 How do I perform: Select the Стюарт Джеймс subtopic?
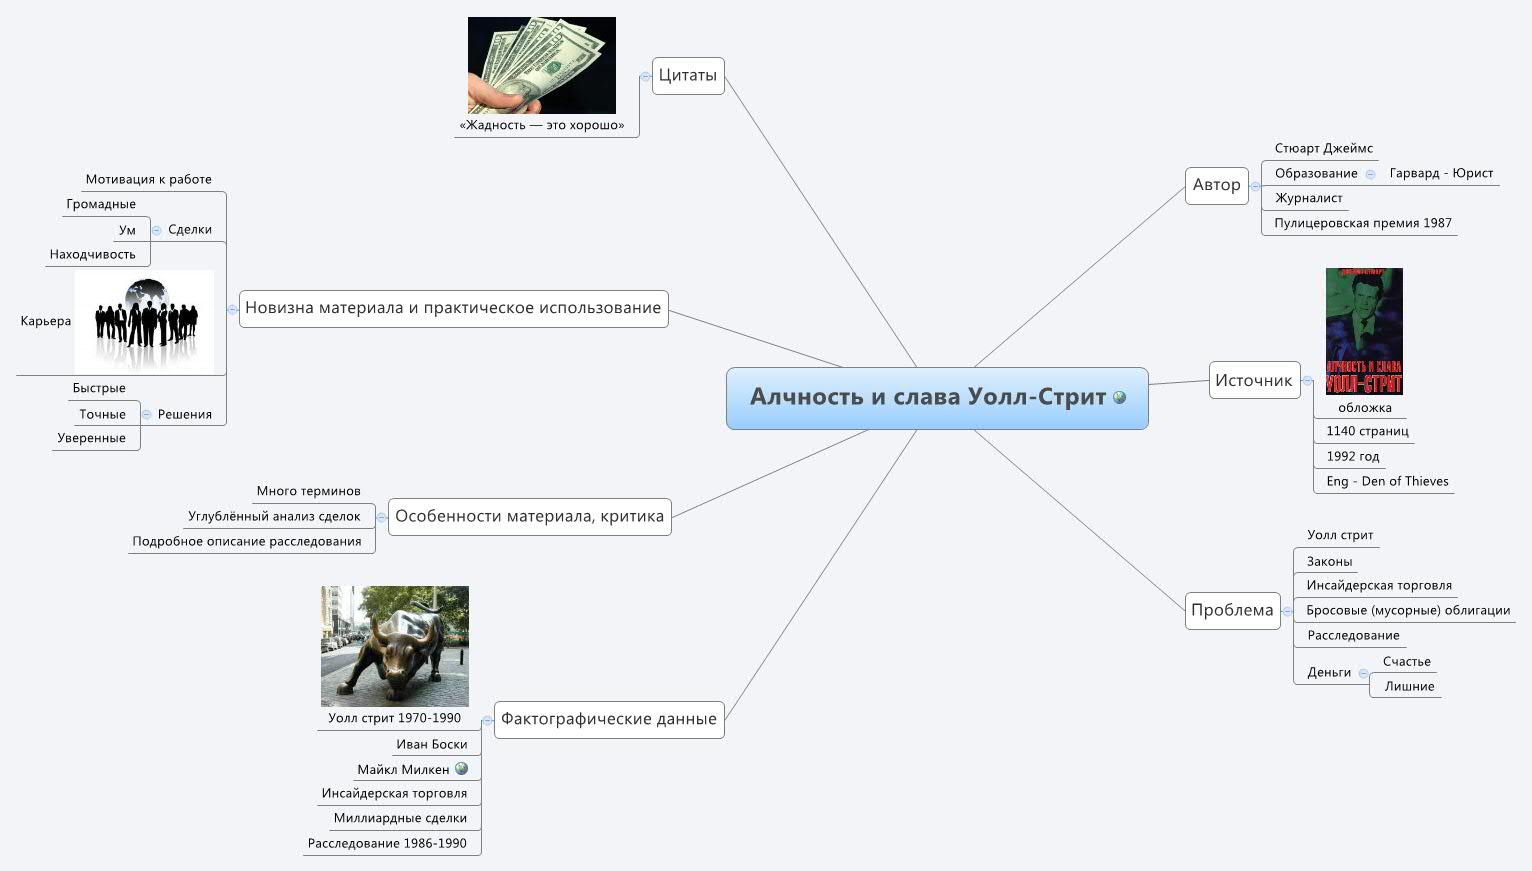[1324, 148]
